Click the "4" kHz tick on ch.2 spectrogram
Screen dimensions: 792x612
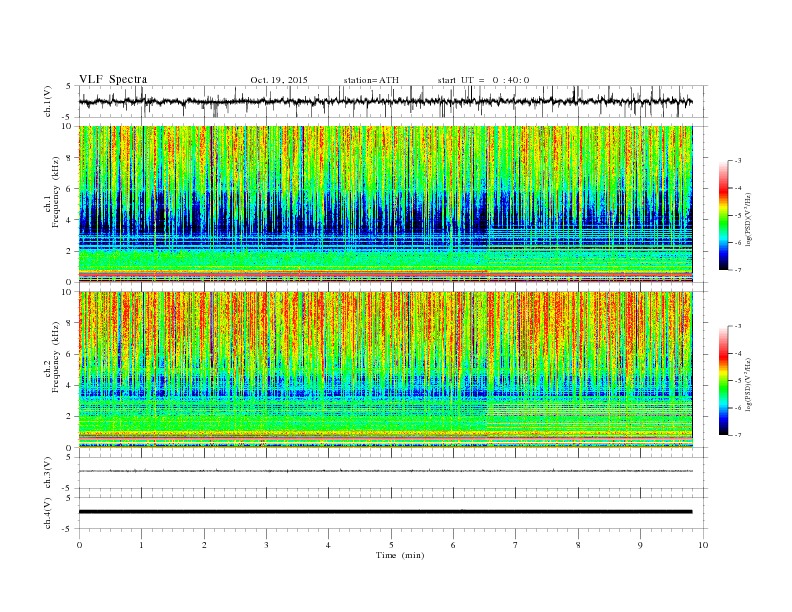pyautogui.click(x=70, y=385)
